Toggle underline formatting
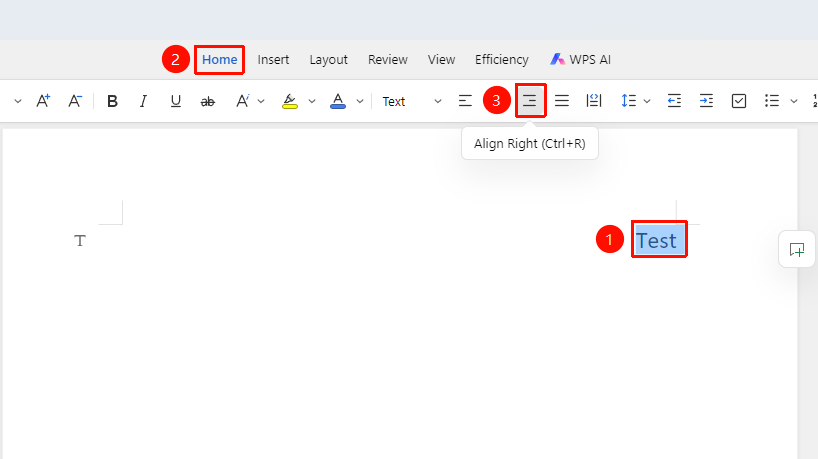The width and height of the screenshot is (818, 459). (x=176, y=101)
